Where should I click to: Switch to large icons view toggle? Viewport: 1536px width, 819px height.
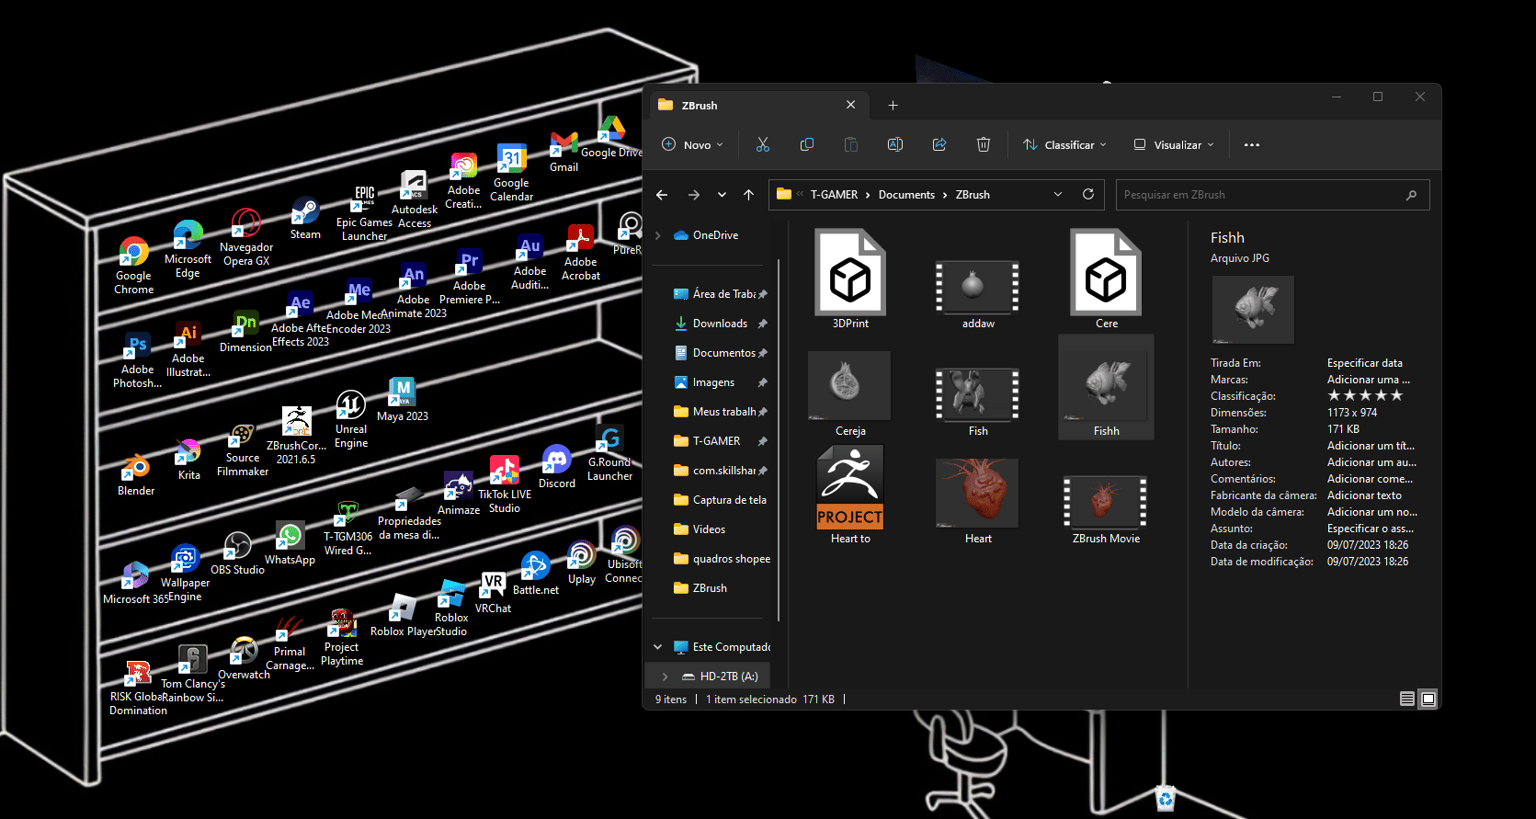(1428, 699)
